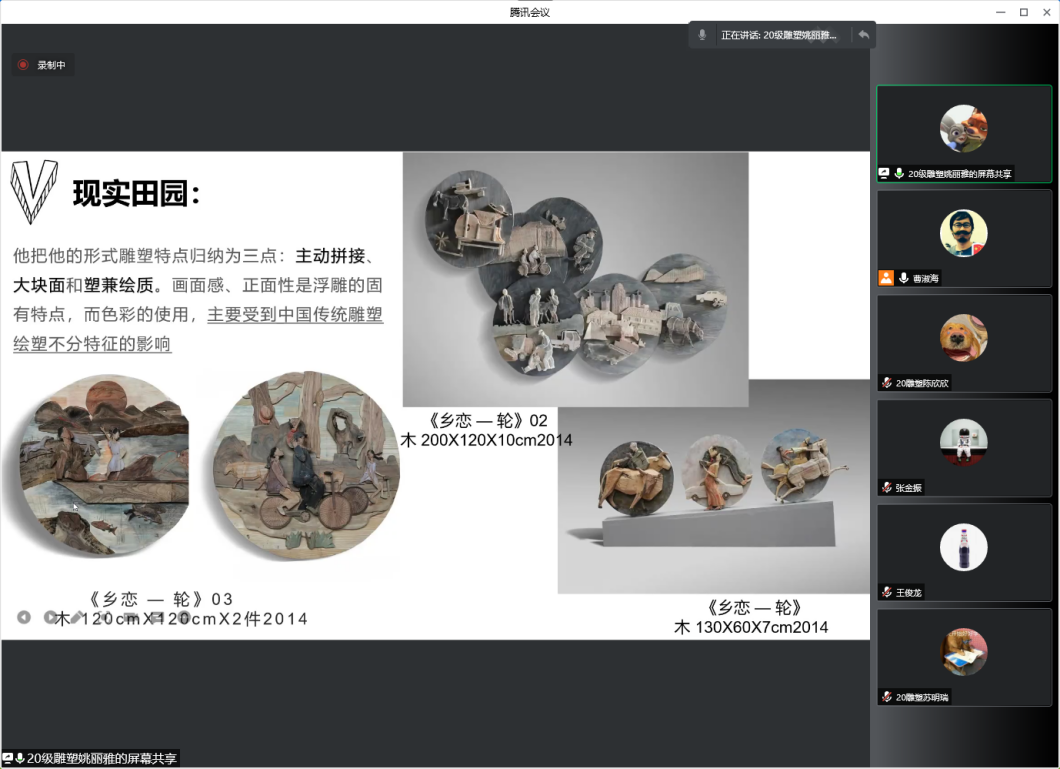Click the 录制中 recording status label
This screenshot has height=769, width=1060.
click(x=51, y=65)
